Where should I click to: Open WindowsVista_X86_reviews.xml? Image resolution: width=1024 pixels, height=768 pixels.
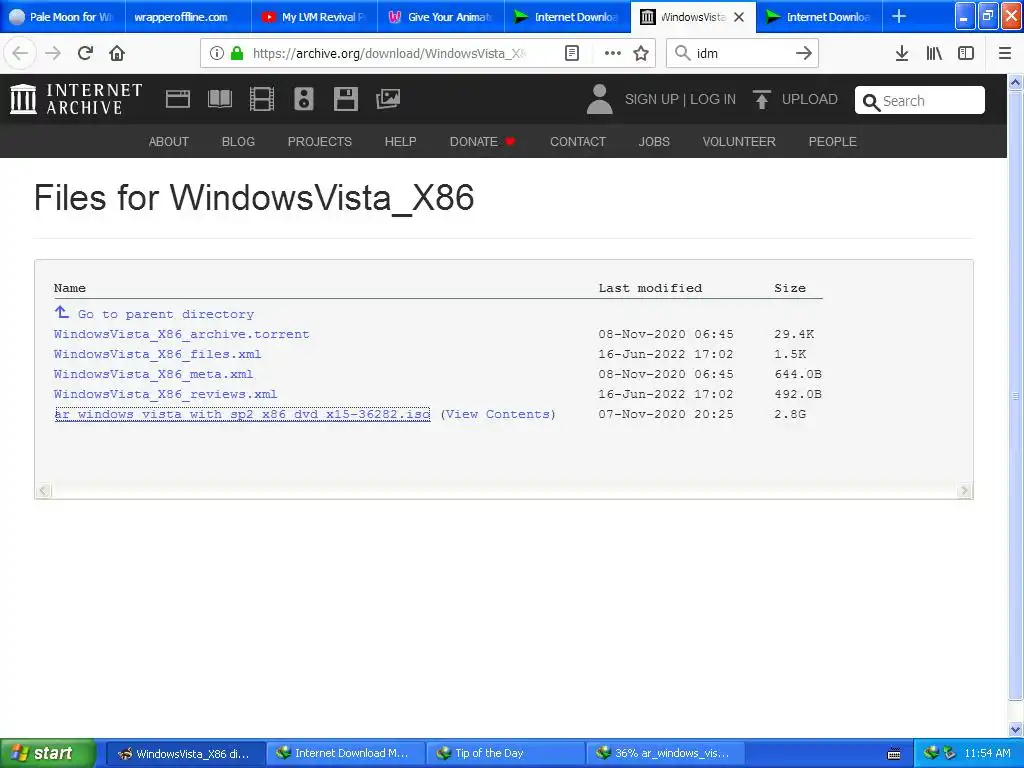click(165, 394)
